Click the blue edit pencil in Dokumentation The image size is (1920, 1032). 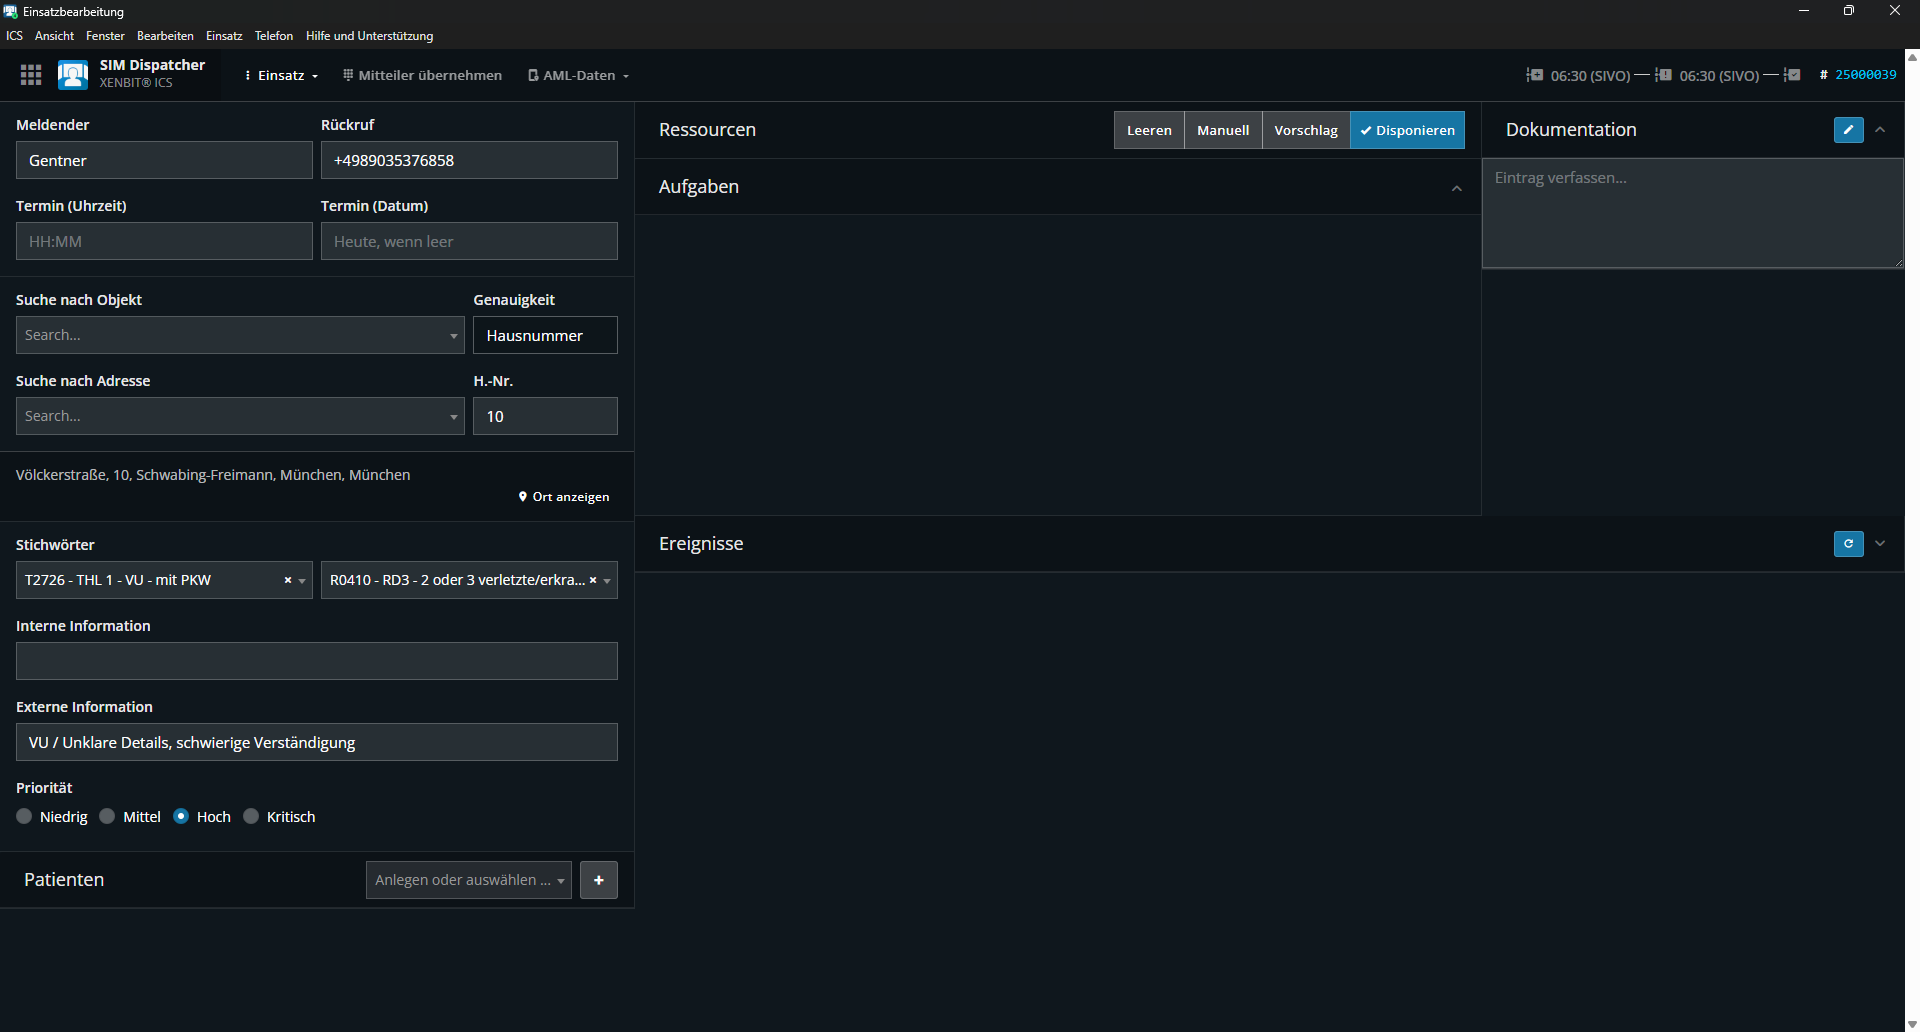coord(1848,130)
